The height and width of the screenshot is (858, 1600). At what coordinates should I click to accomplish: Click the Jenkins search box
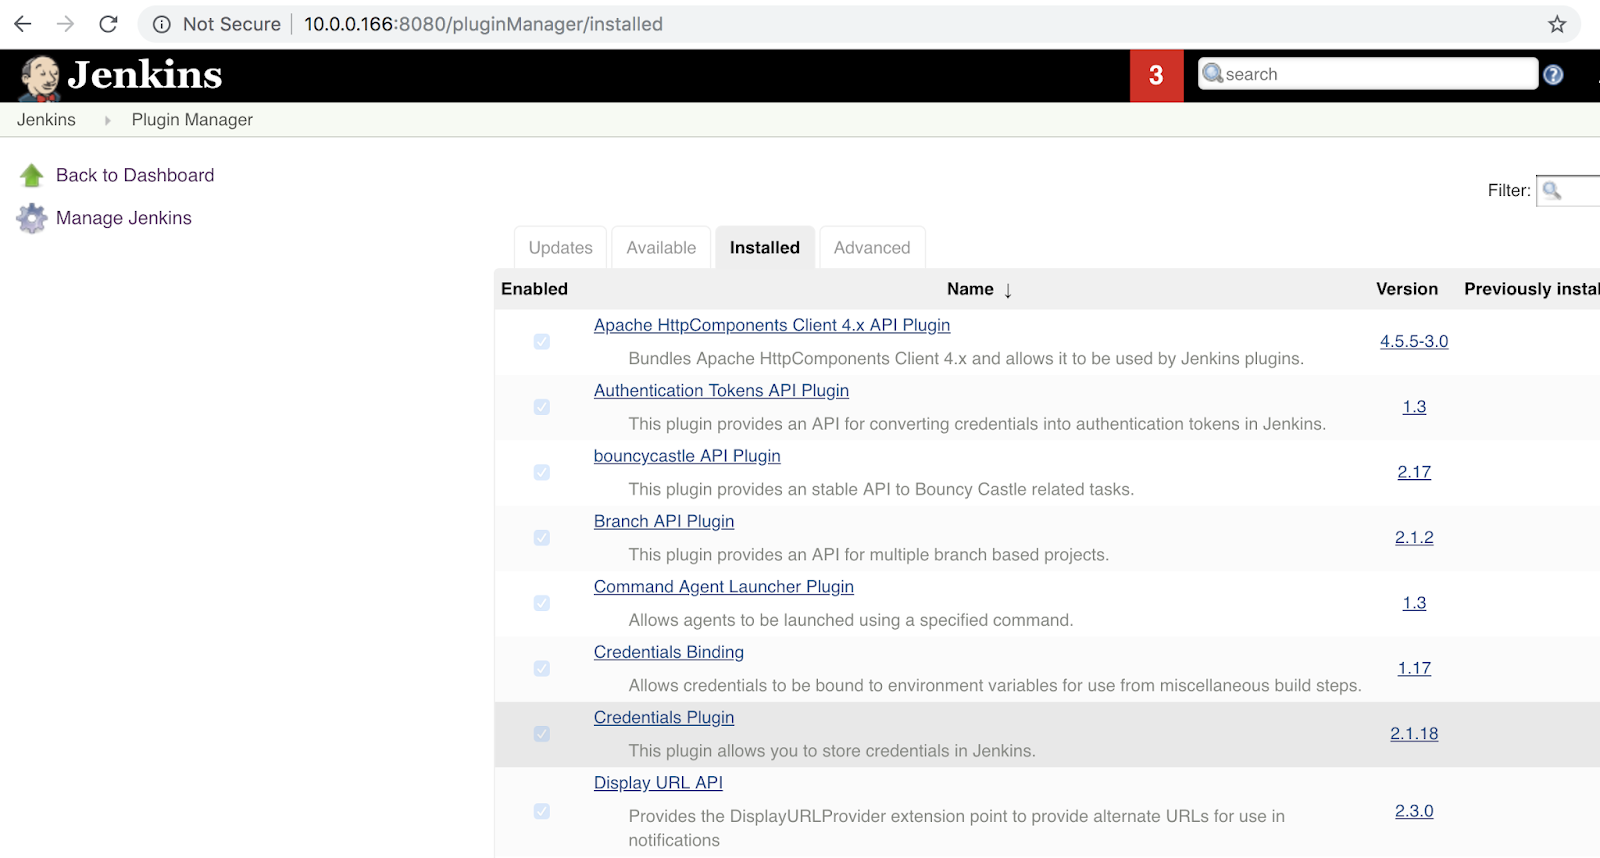1368,74
